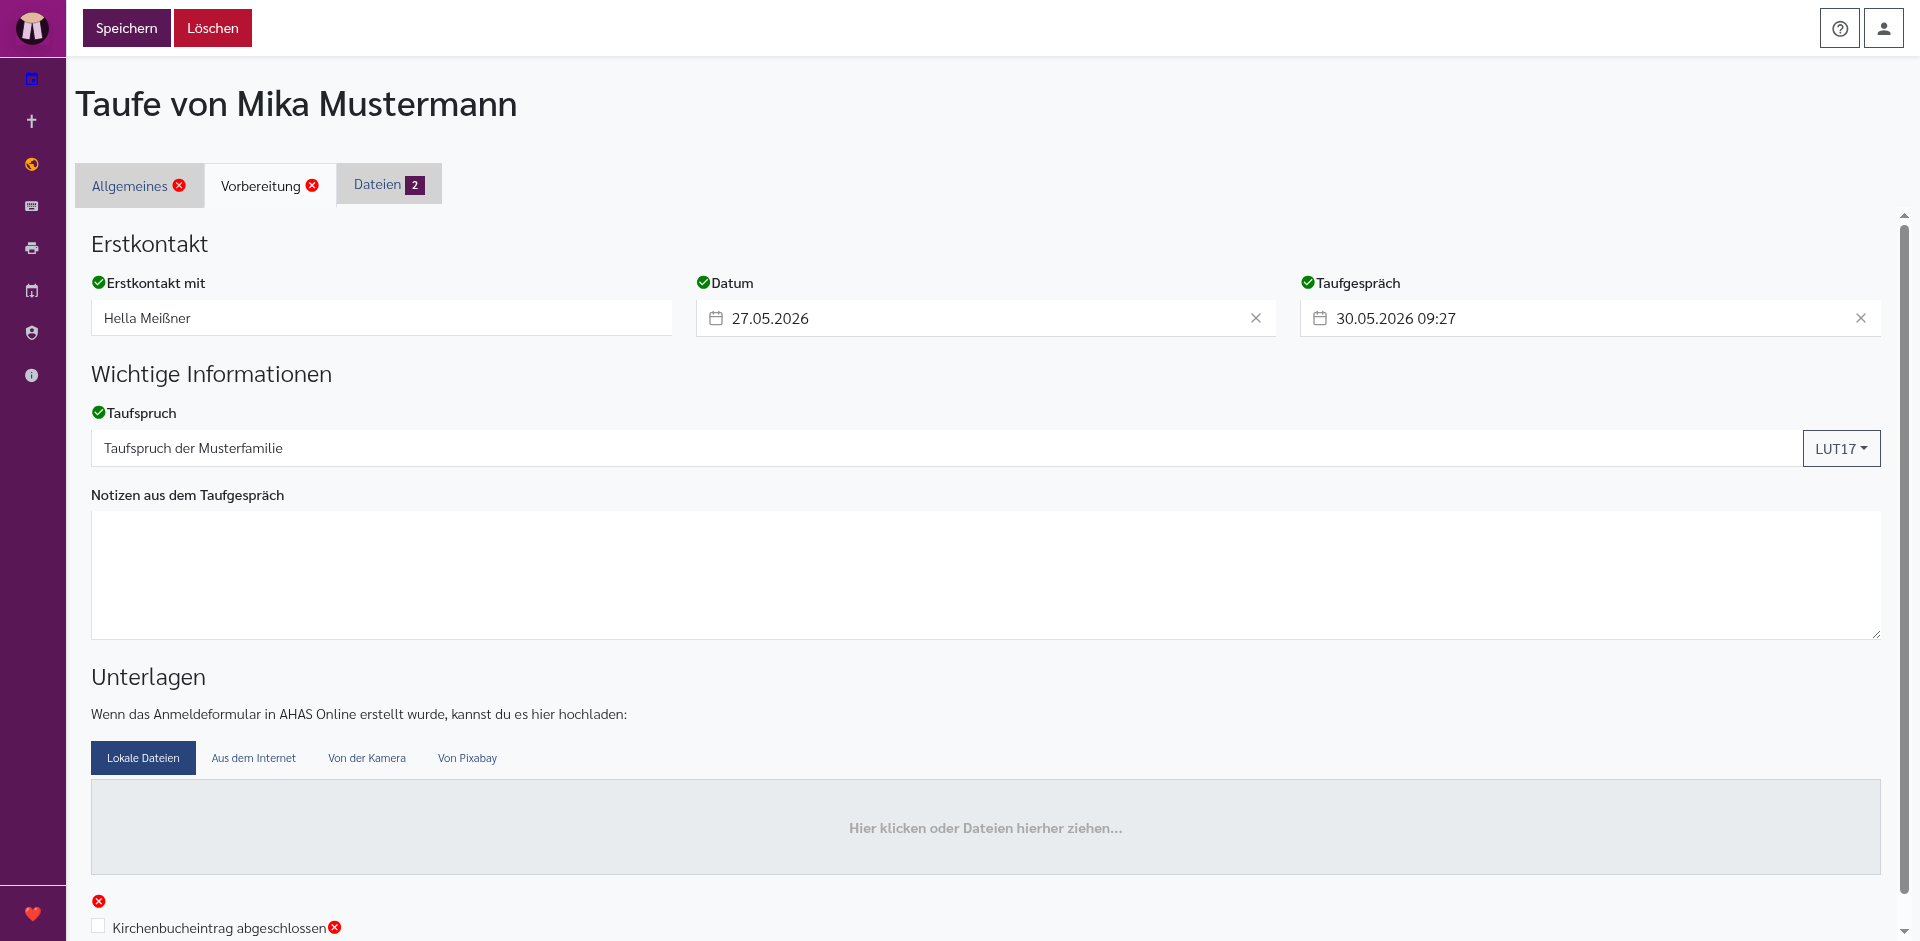Screen dimensions: 1920x941
Task: Click into the Notizen aus dem Taufgespräch textarea
Action: pos(985,575)
